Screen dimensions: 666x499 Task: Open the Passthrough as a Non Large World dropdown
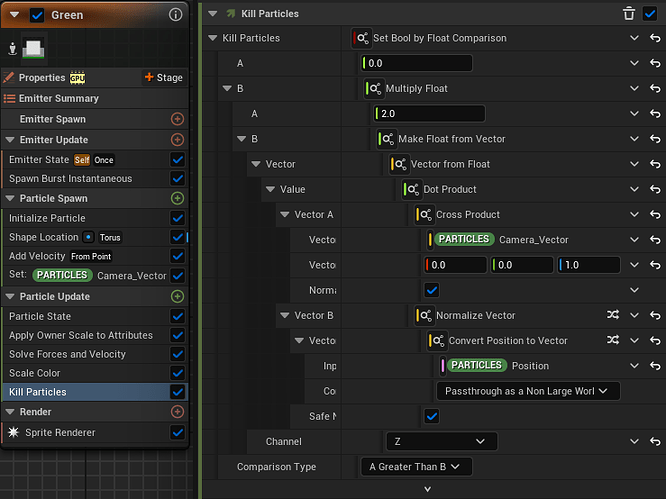(x=528, y=391)
